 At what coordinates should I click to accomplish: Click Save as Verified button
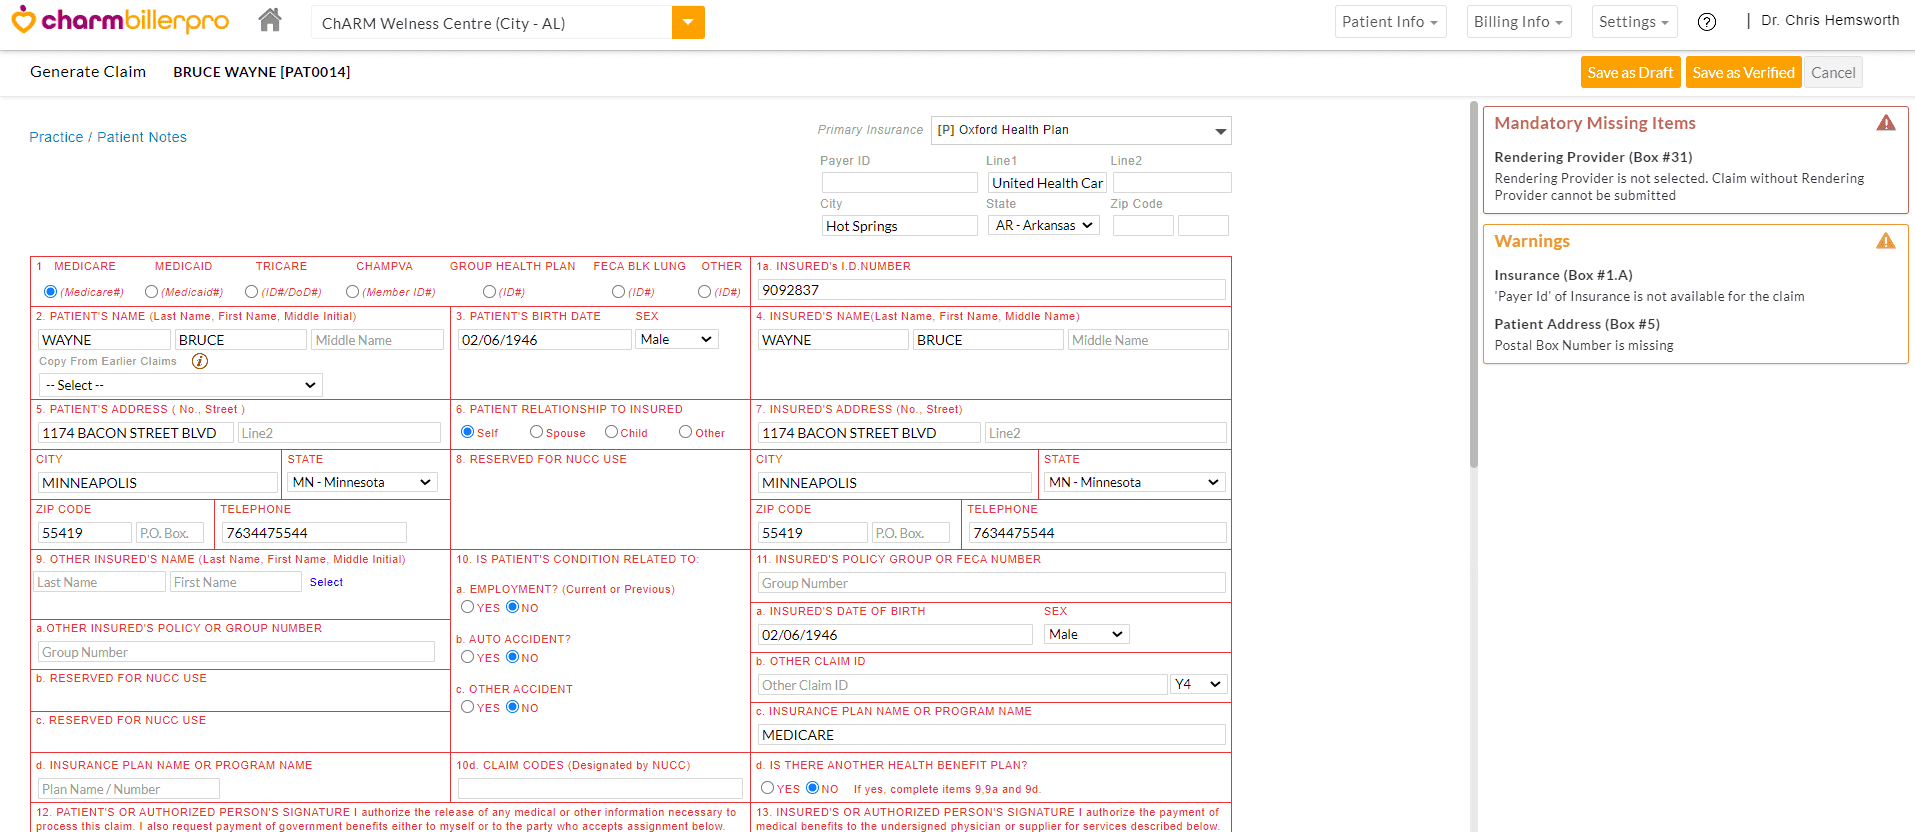(x=1743, y=72)
